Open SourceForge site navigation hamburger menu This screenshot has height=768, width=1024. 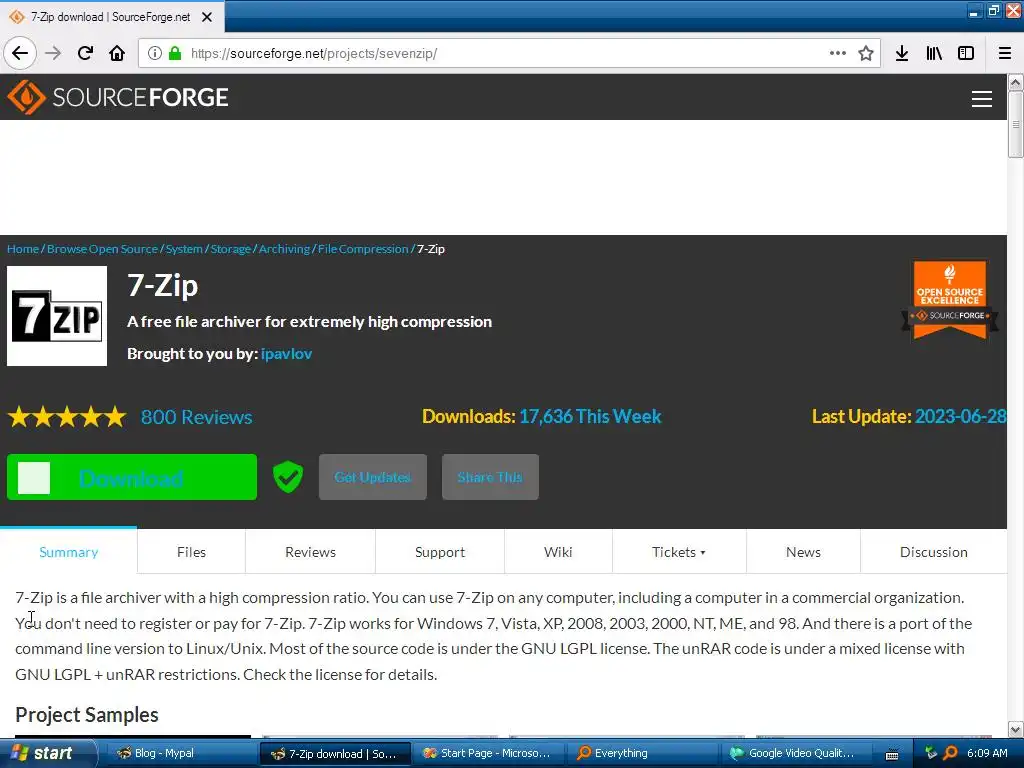[x=982, y=99]
